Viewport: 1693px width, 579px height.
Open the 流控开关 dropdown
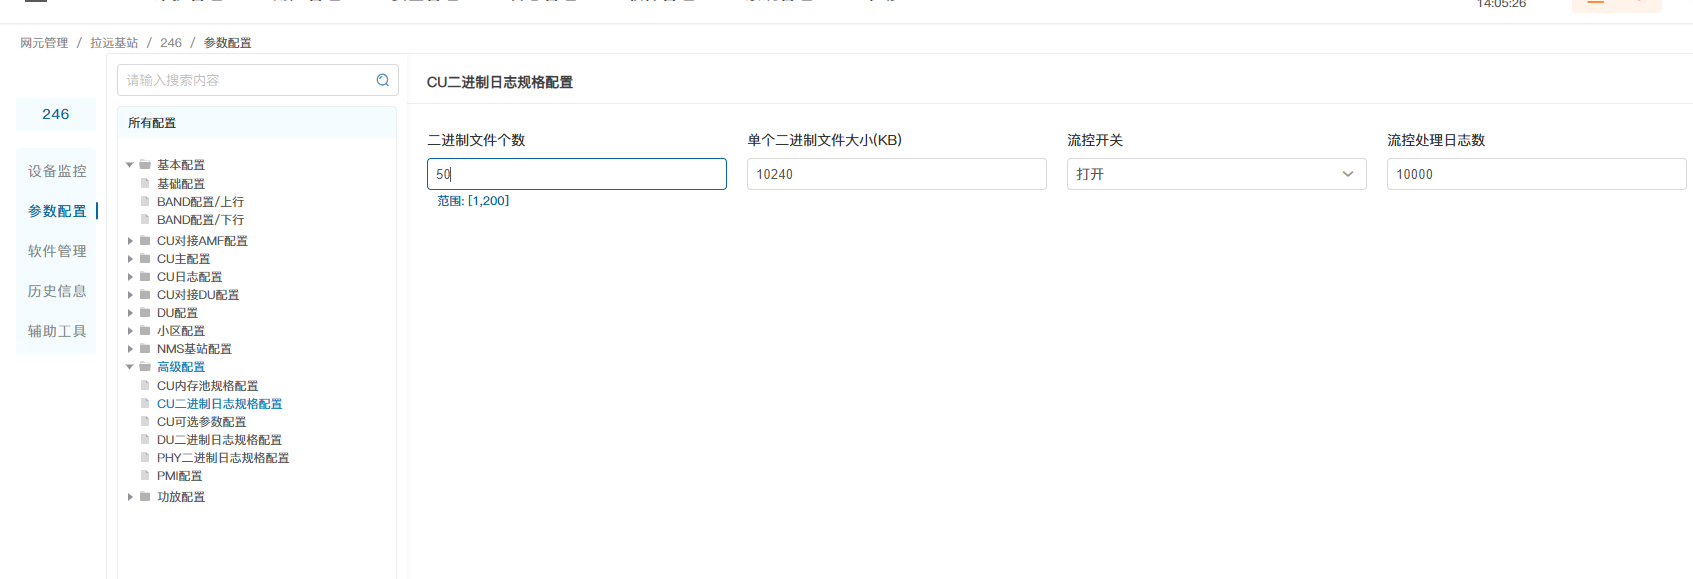[x=1215, y=174]
